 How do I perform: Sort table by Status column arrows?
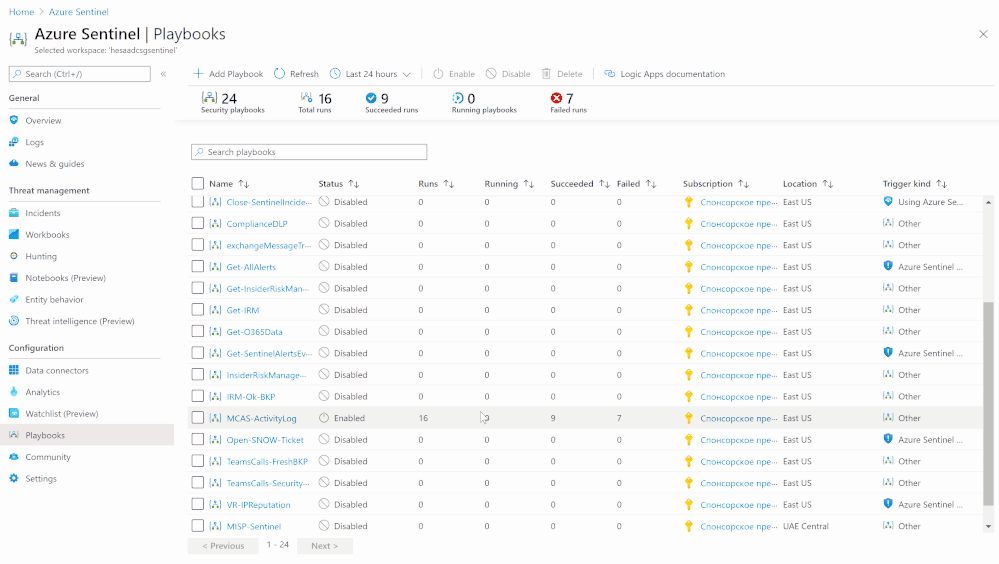[x=354, y=184]
